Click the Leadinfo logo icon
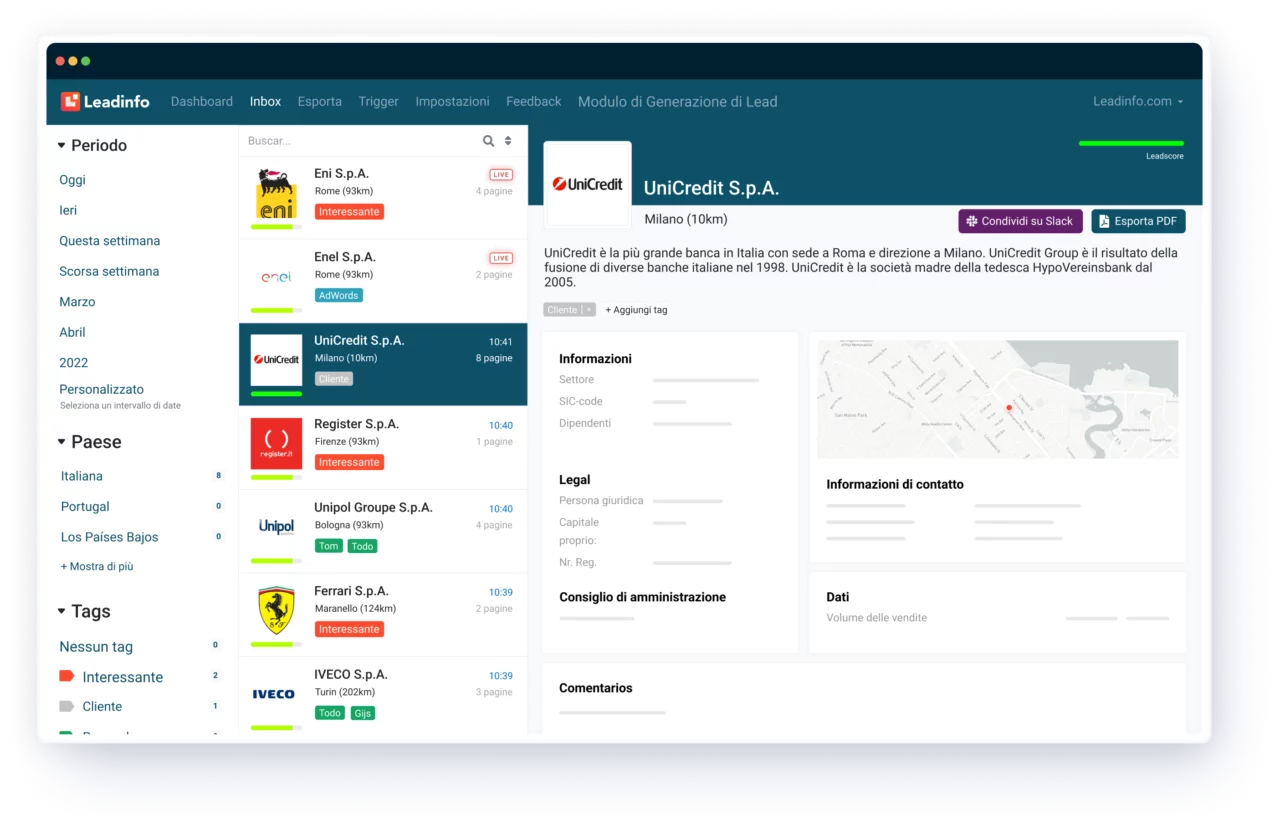This screenshot has width=1280, height=830. tap(70, 101)
